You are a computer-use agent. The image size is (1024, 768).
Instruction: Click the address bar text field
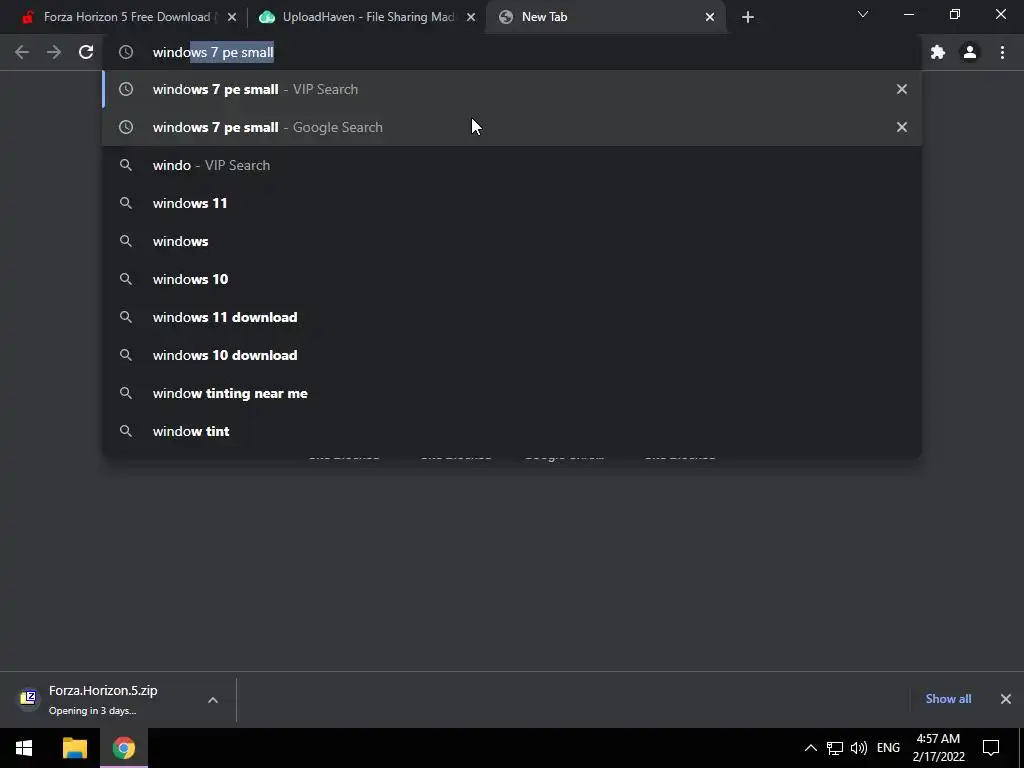tap(511, 52)
